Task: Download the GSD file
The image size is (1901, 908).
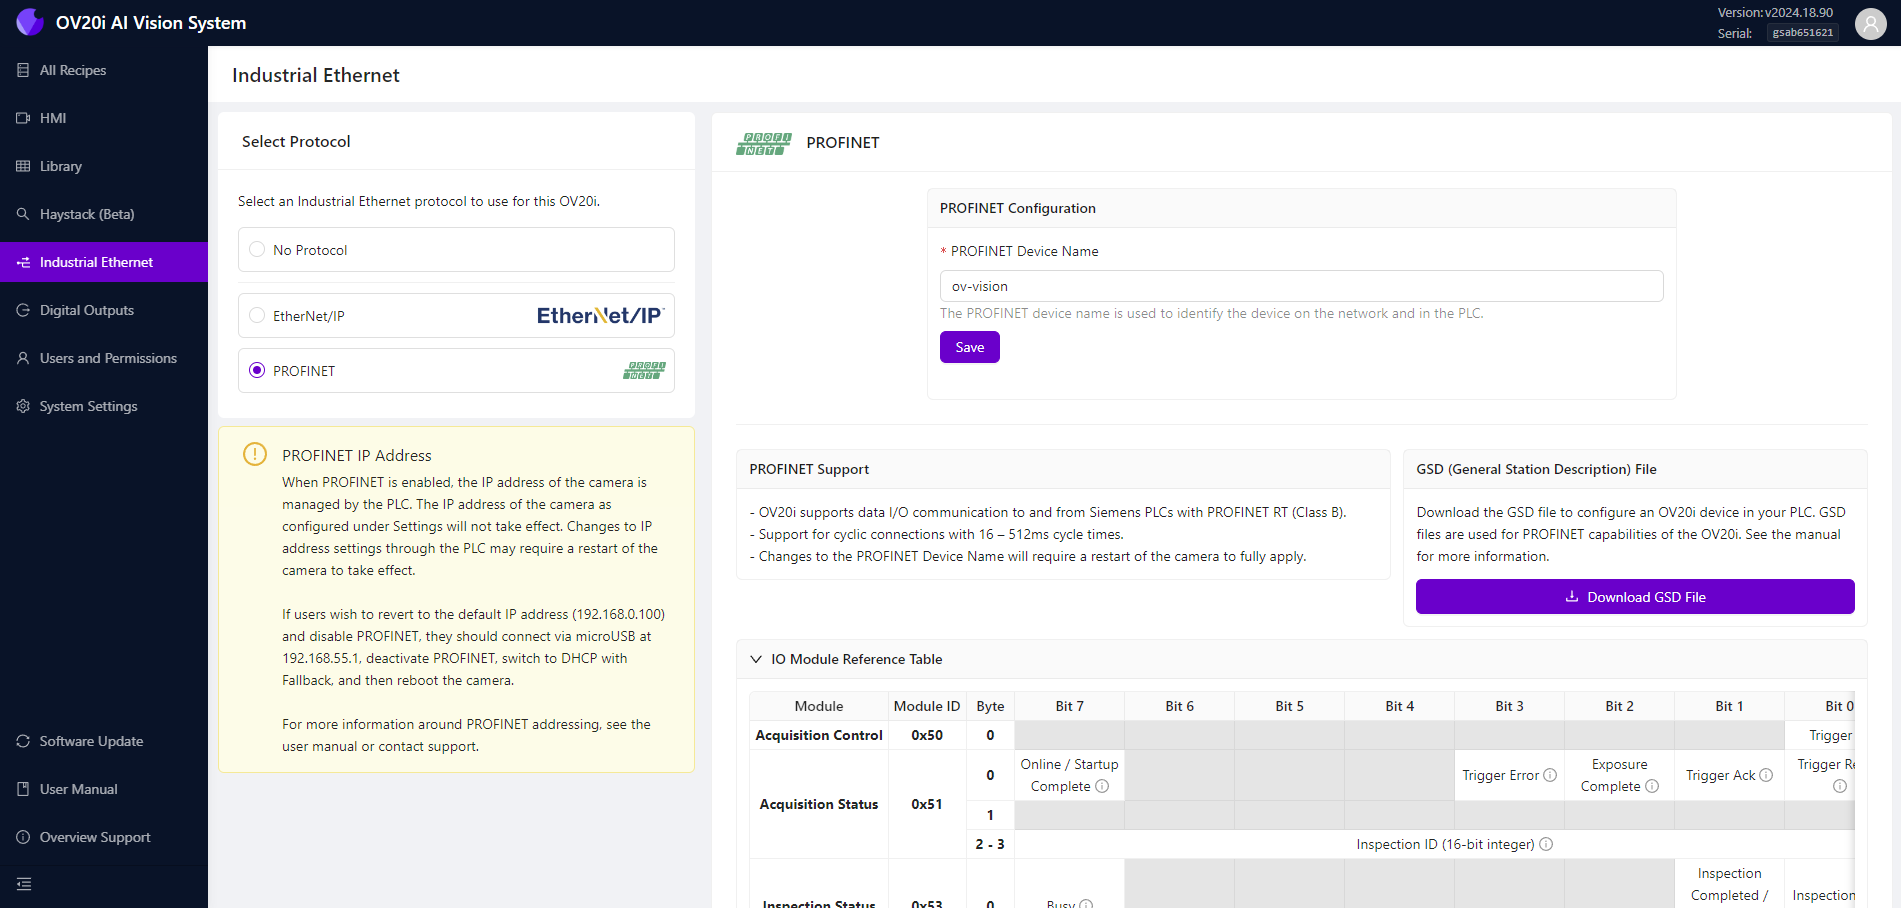Action: point(1634,597)
